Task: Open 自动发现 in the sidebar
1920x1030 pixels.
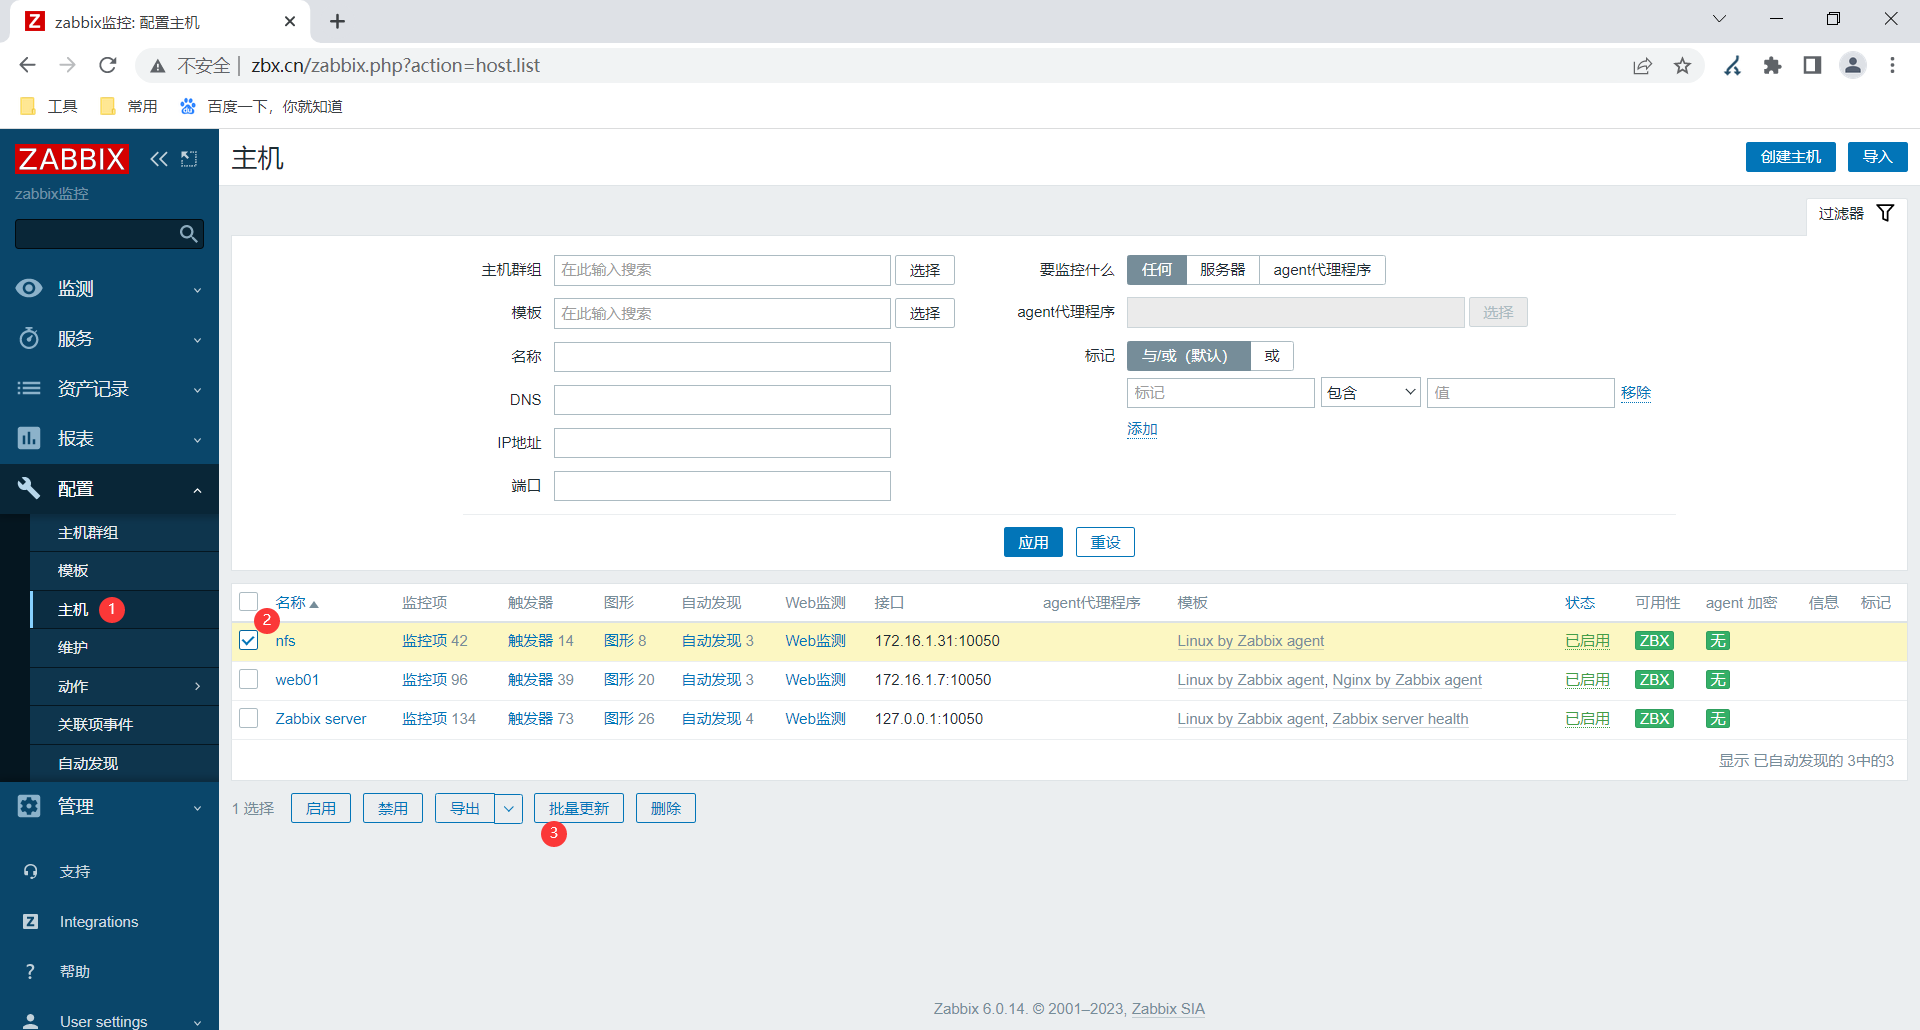Action: coord(124,764)
